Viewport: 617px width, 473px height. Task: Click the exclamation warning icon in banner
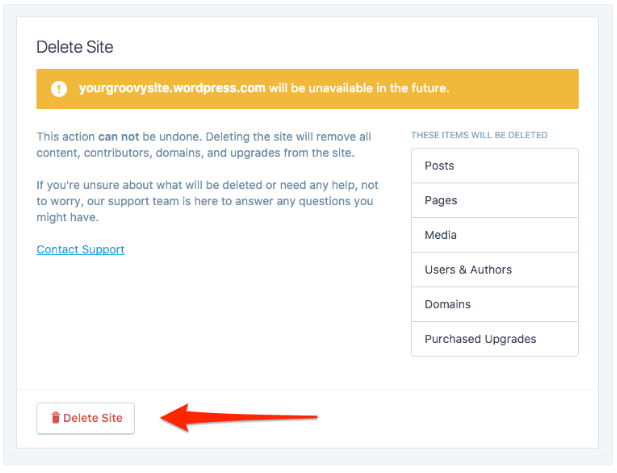point(58,88)
